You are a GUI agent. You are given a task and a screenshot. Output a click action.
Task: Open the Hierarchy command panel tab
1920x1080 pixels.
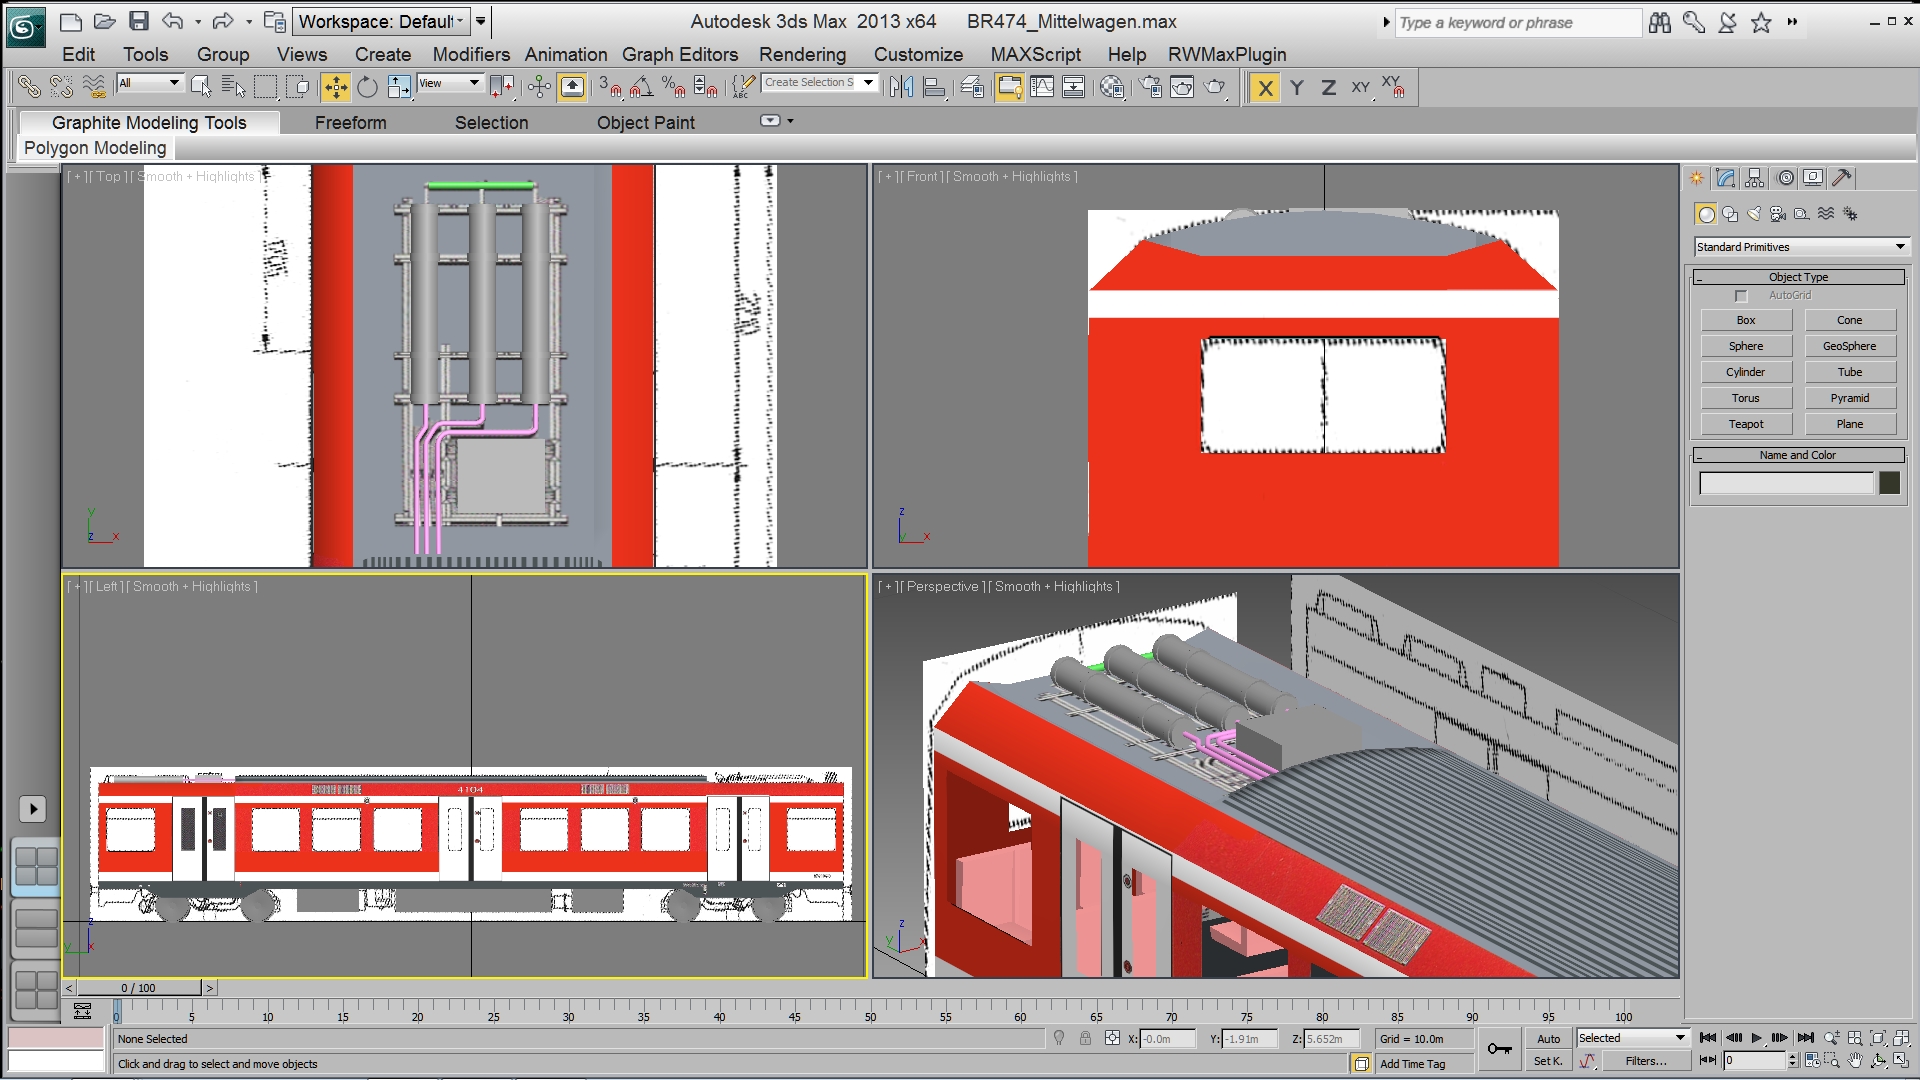point(1754,178)
